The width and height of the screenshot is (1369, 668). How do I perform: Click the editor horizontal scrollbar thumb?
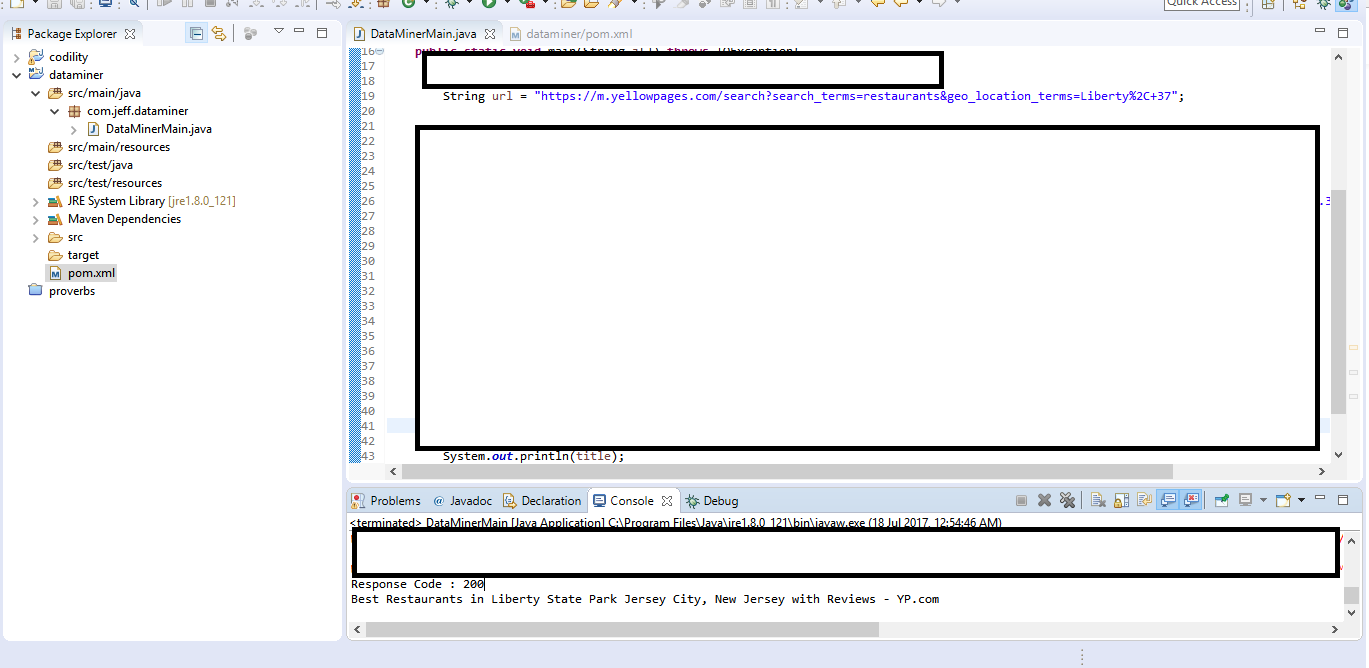pos(787,471)
